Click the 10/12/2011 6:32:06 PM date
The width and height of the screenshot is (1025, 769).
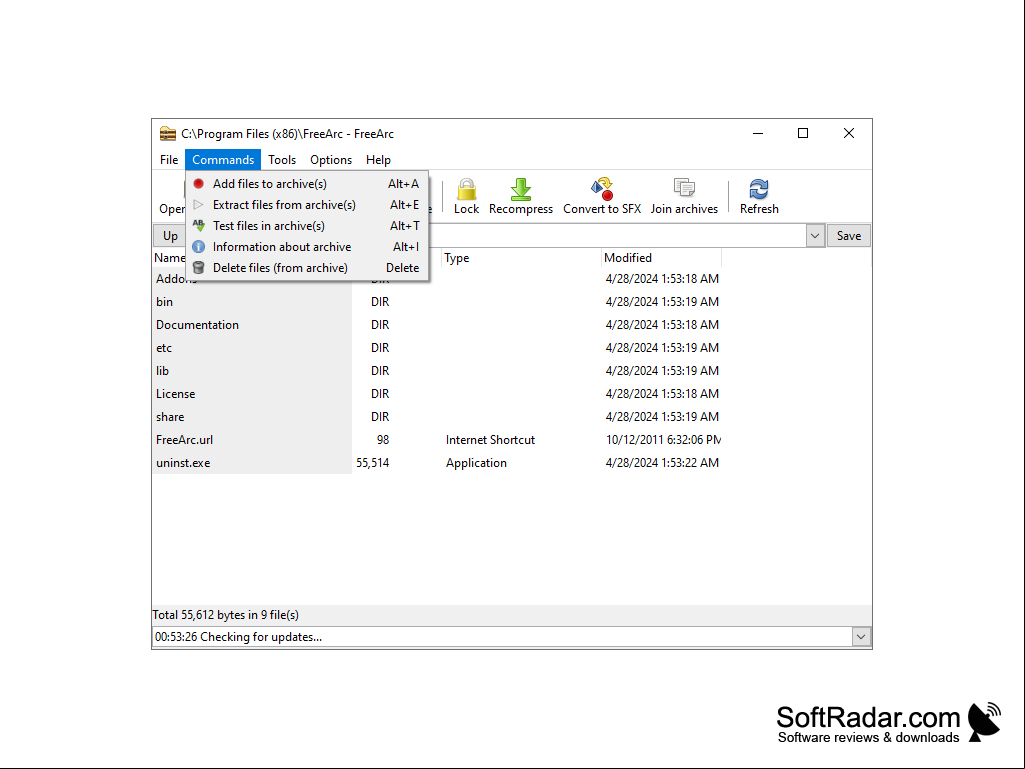pos(663,439)
